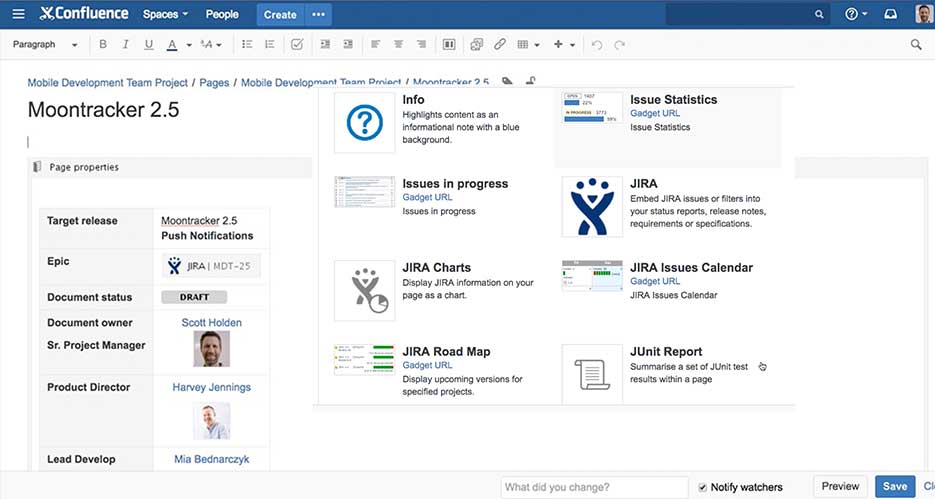
Task: Insert a numbered list
Action: coord(270,44)
